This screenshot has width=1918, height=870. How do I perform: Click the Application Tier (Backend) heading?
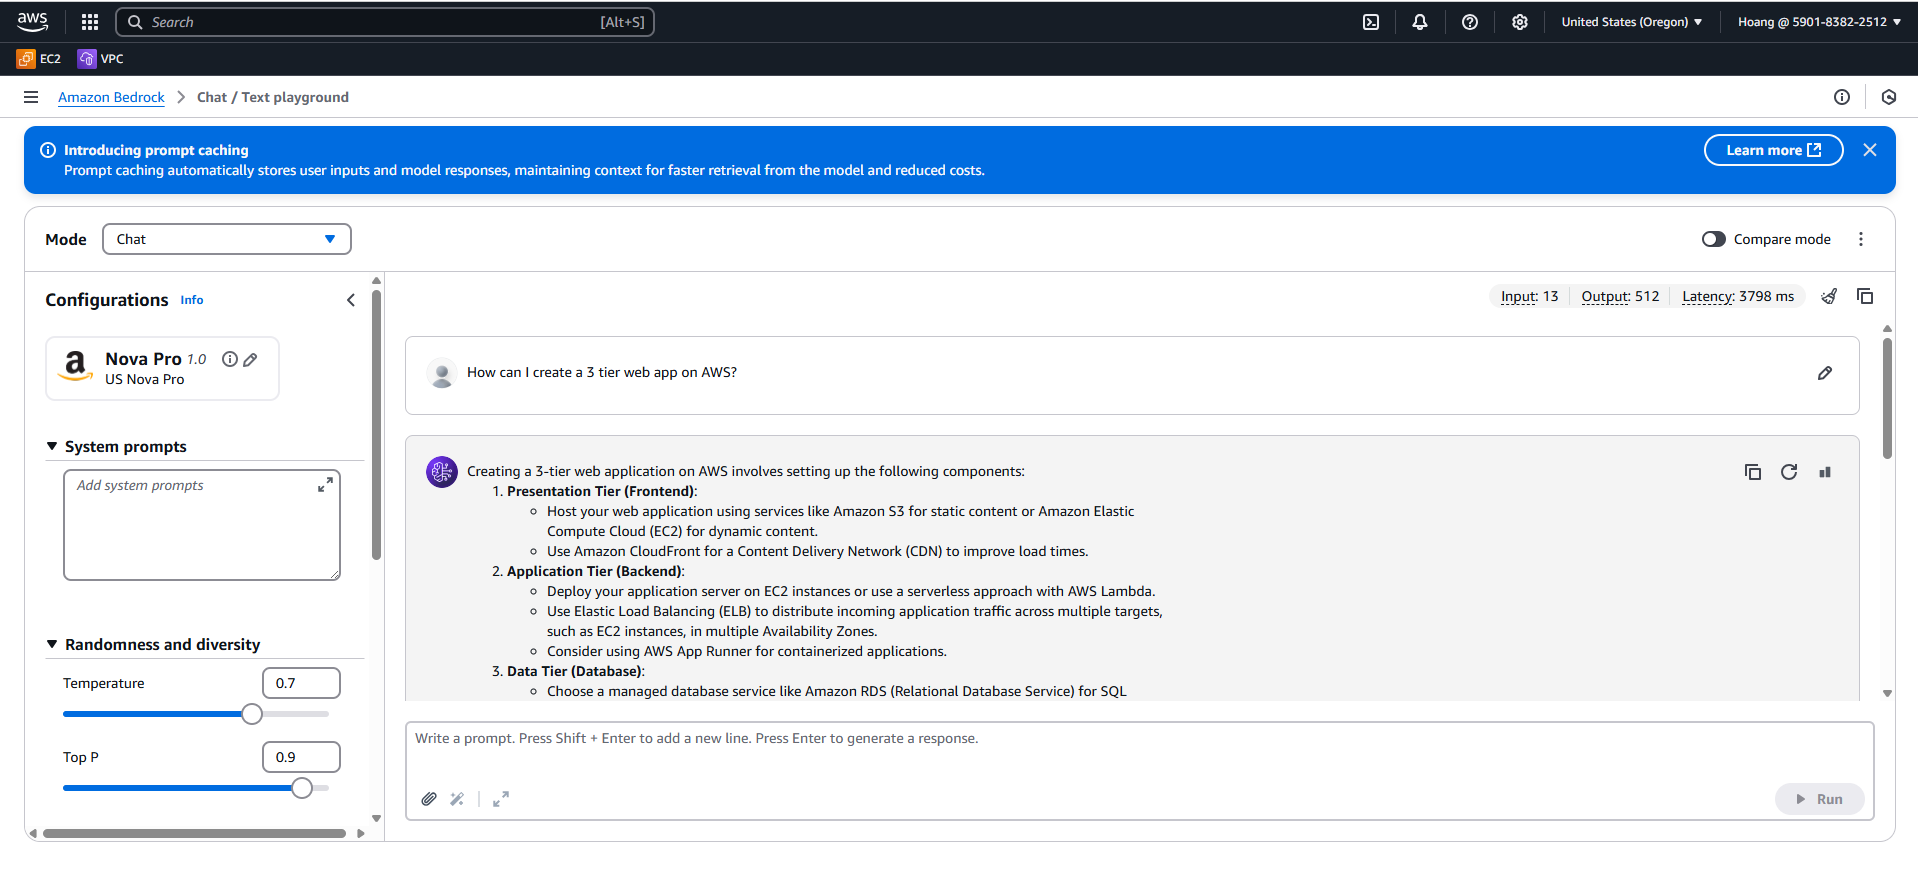coord(595,571)
